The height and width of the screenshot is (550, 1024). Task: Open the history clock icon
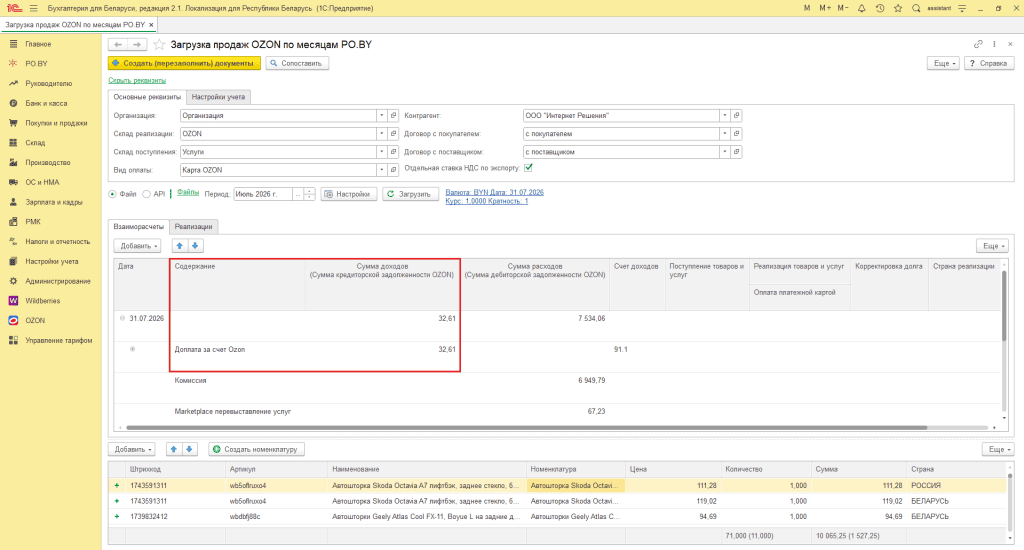click(x=880, y=8)
